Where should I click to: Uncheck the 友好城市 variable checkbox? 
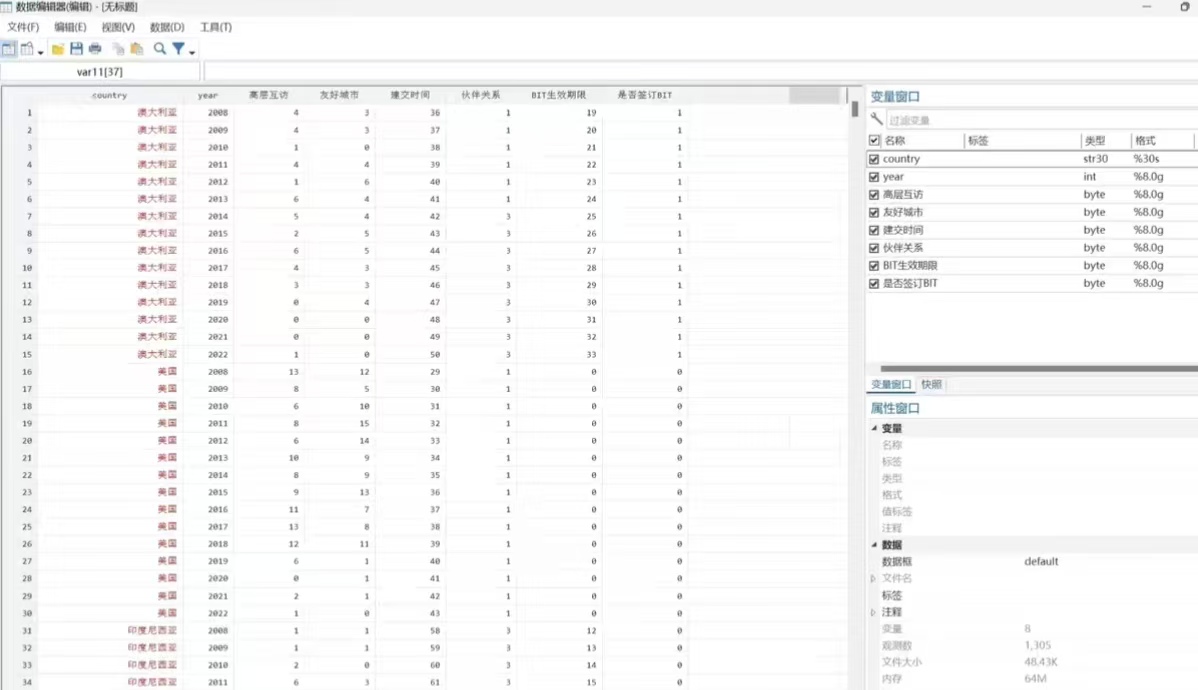874,212
